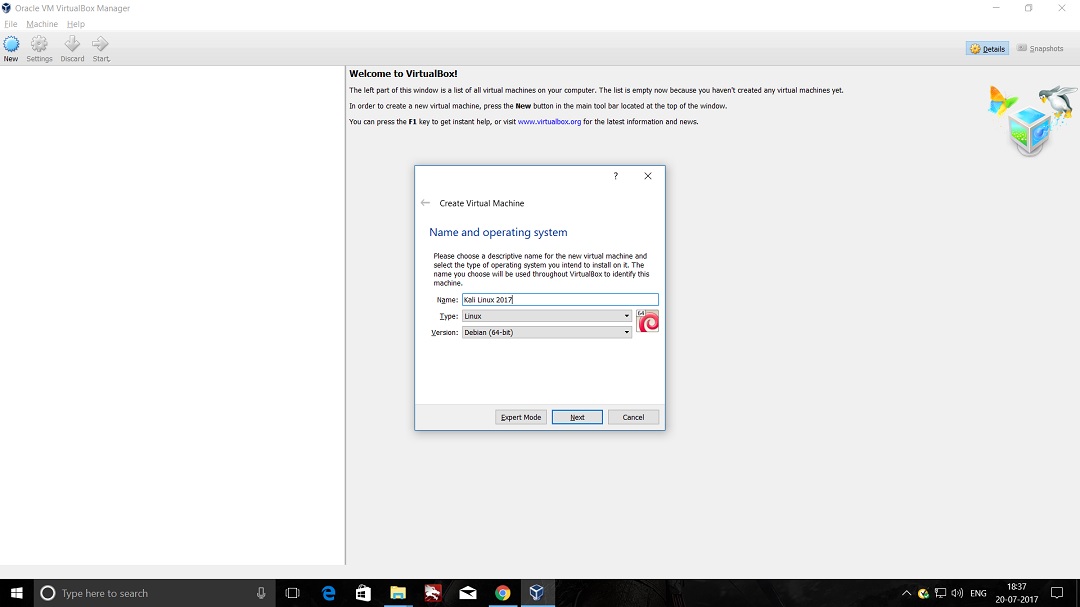Open Settings from the VirtualBox toolbar
Viewport: 1080px width, 607px height.
pos(39,48)
